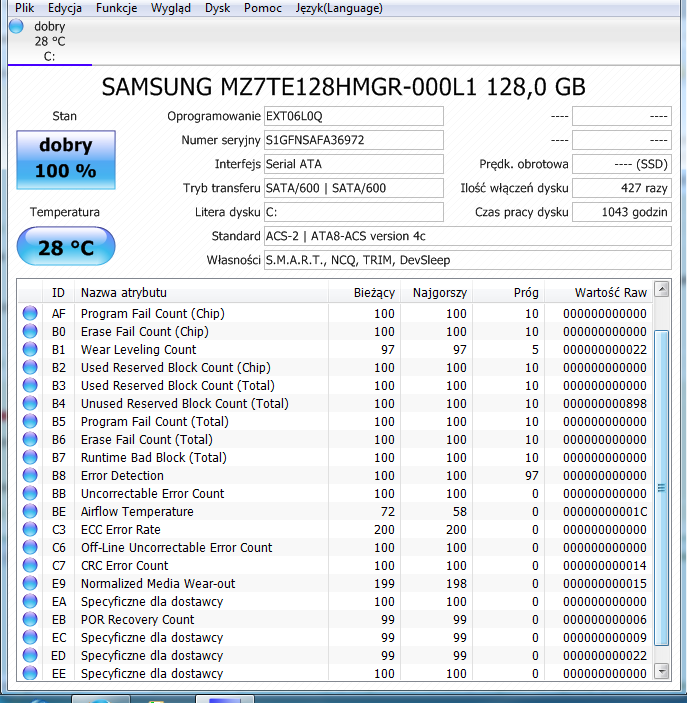Select the C: disk tab at top

[x=49, y=42]
